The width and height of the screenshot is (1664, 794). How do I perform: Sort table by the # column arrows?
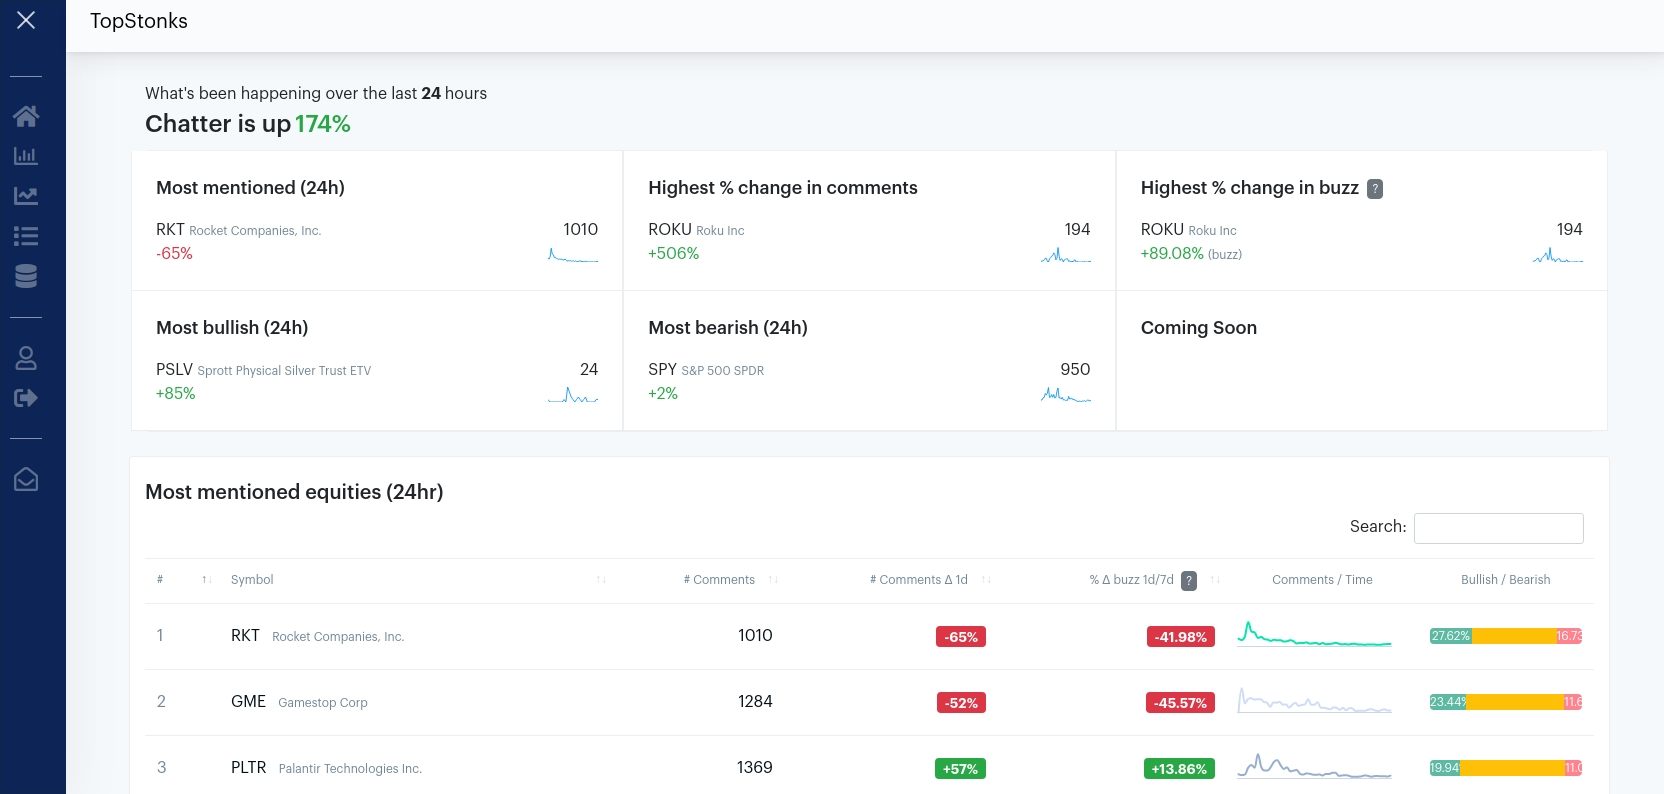pyautogui.click(x=206, y=580)
